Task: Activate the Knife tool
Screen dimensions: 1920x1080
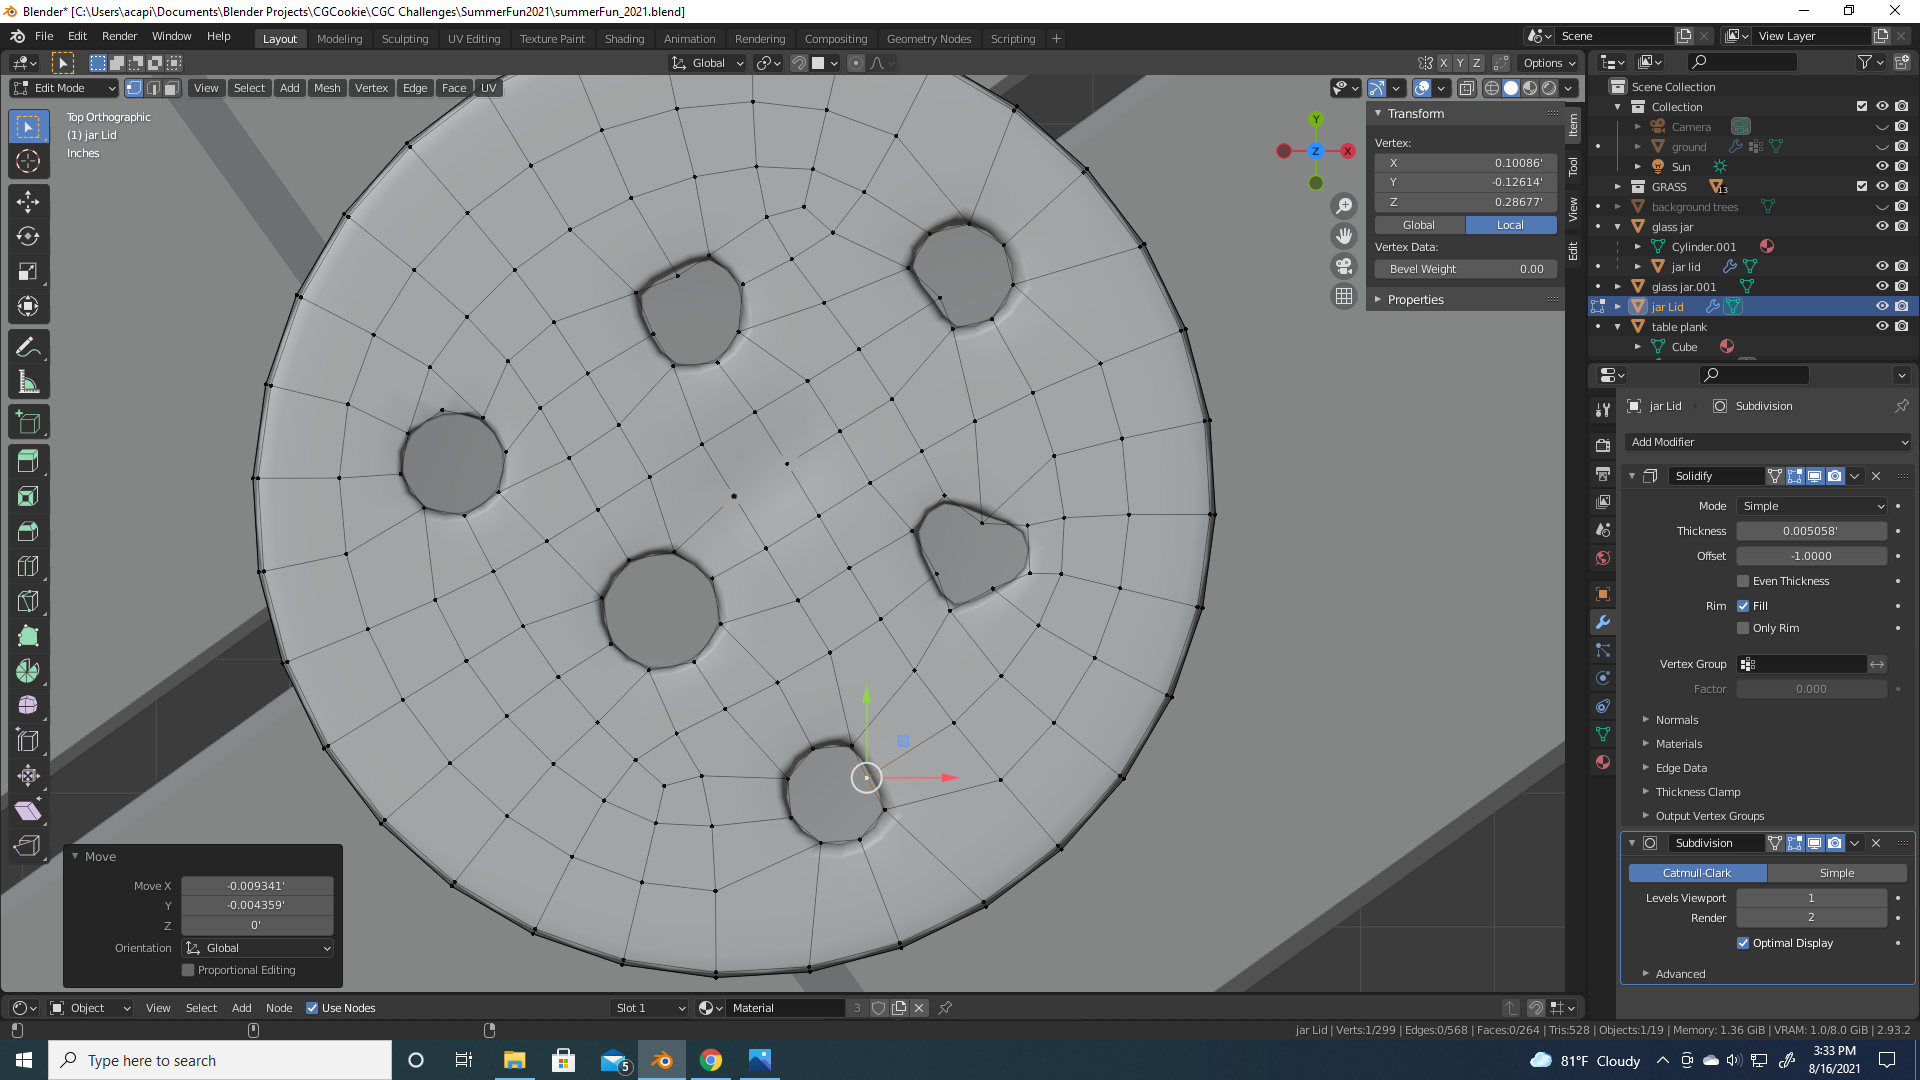Action: (28, 601)
